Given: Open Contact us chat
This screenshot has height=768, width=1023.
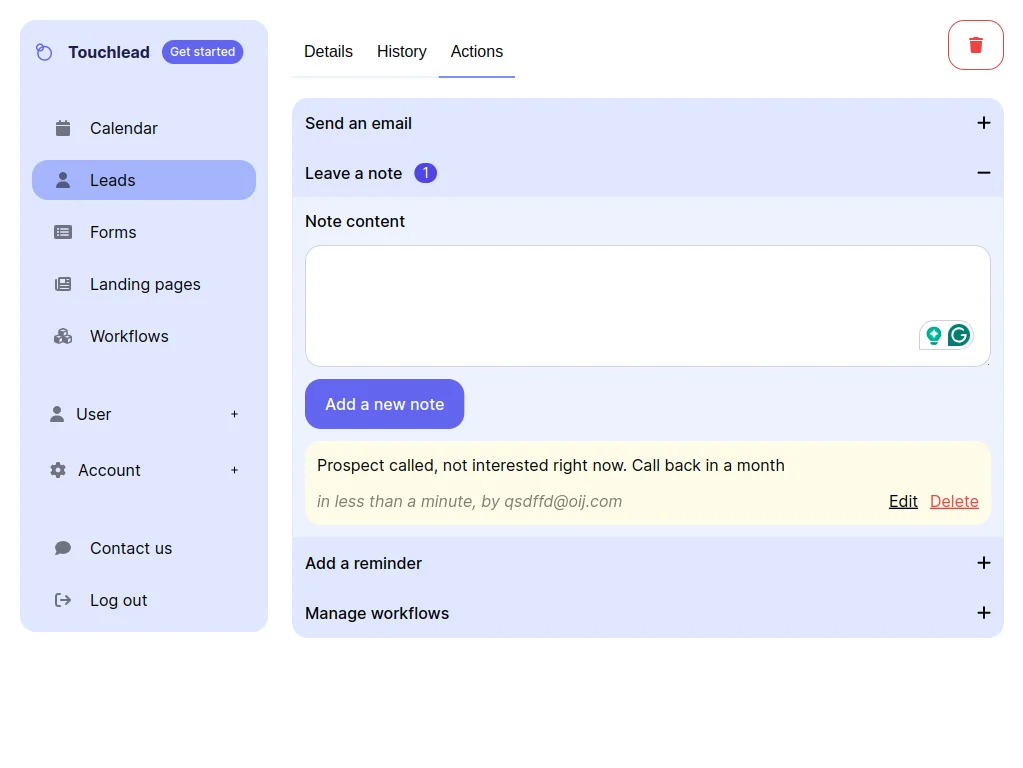Looking at the screenshot, I should (x=131, y=548).
